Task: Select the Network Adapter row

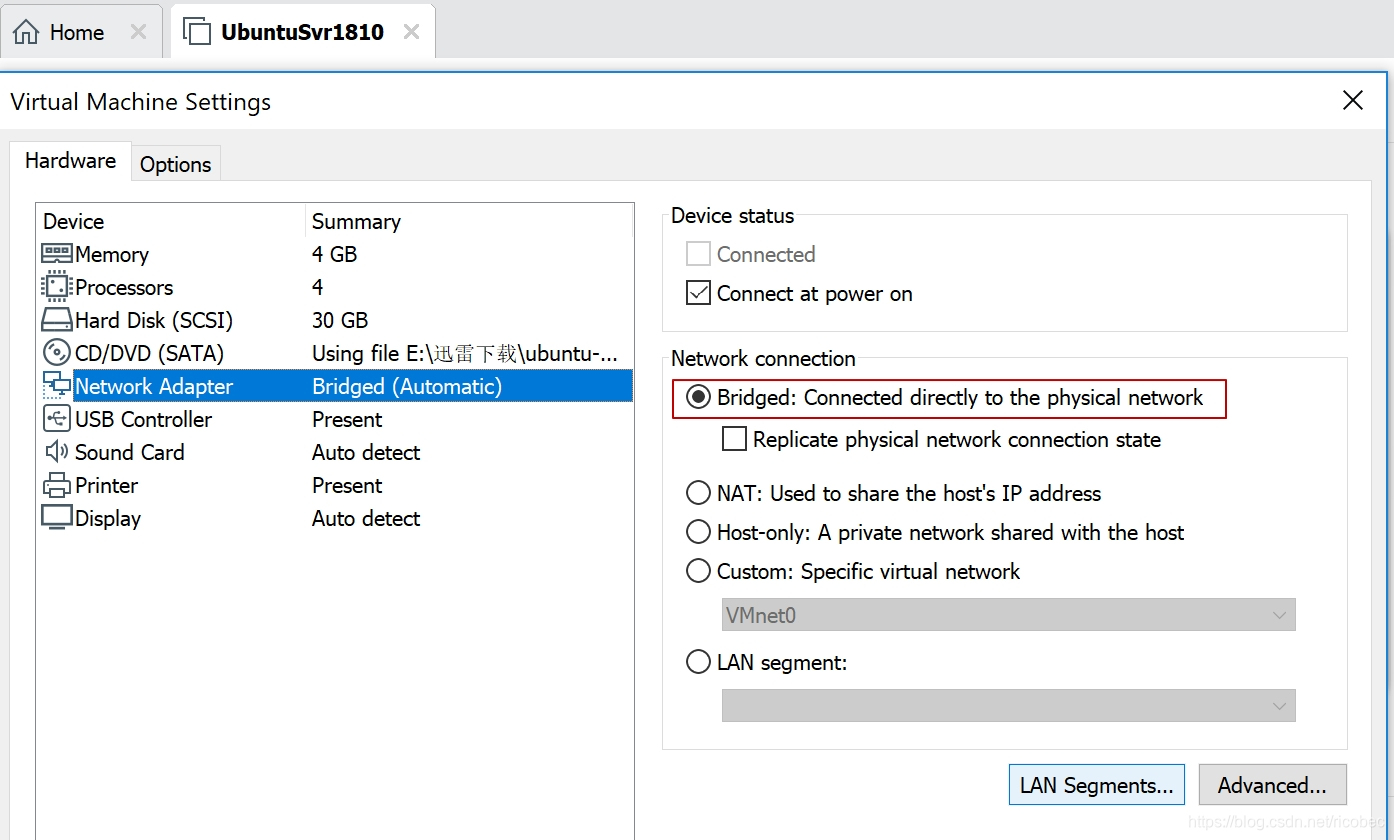Action: coord(335,386)
